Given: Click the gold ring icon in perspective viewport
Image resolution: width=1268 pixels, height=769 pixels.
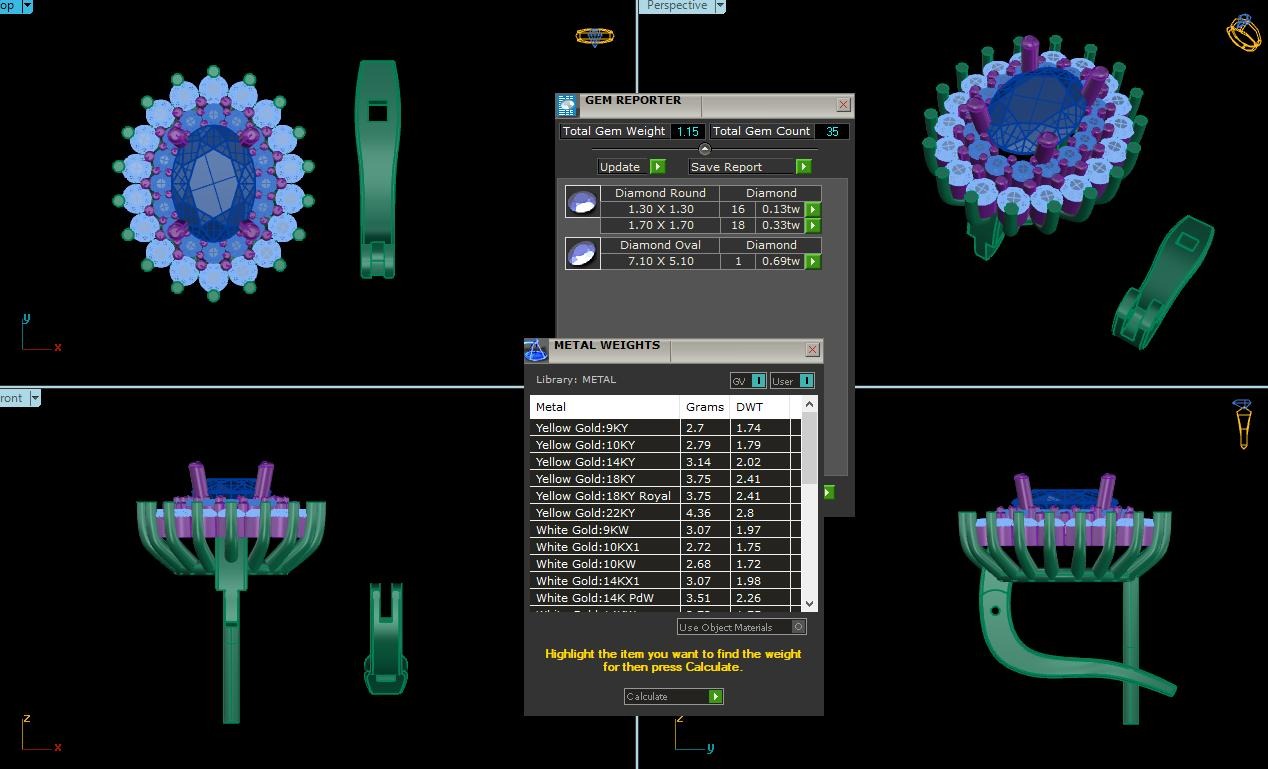Looking at the screenshot, I should [1243, 32].
